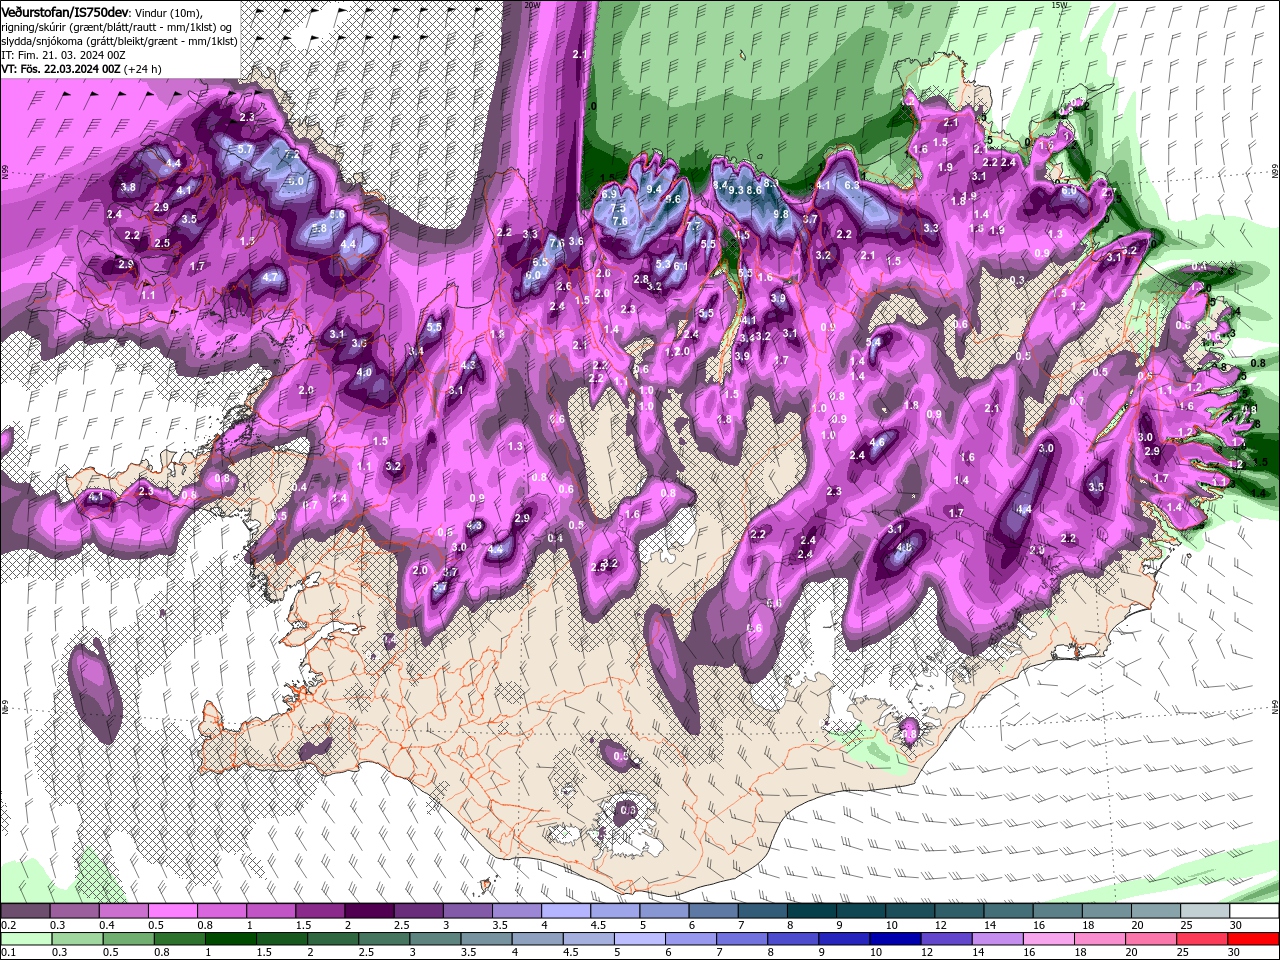Click the 15W longitude label on the top edge
Viewport: 1280px width, 960px height.
click(x=1059, y=5)
